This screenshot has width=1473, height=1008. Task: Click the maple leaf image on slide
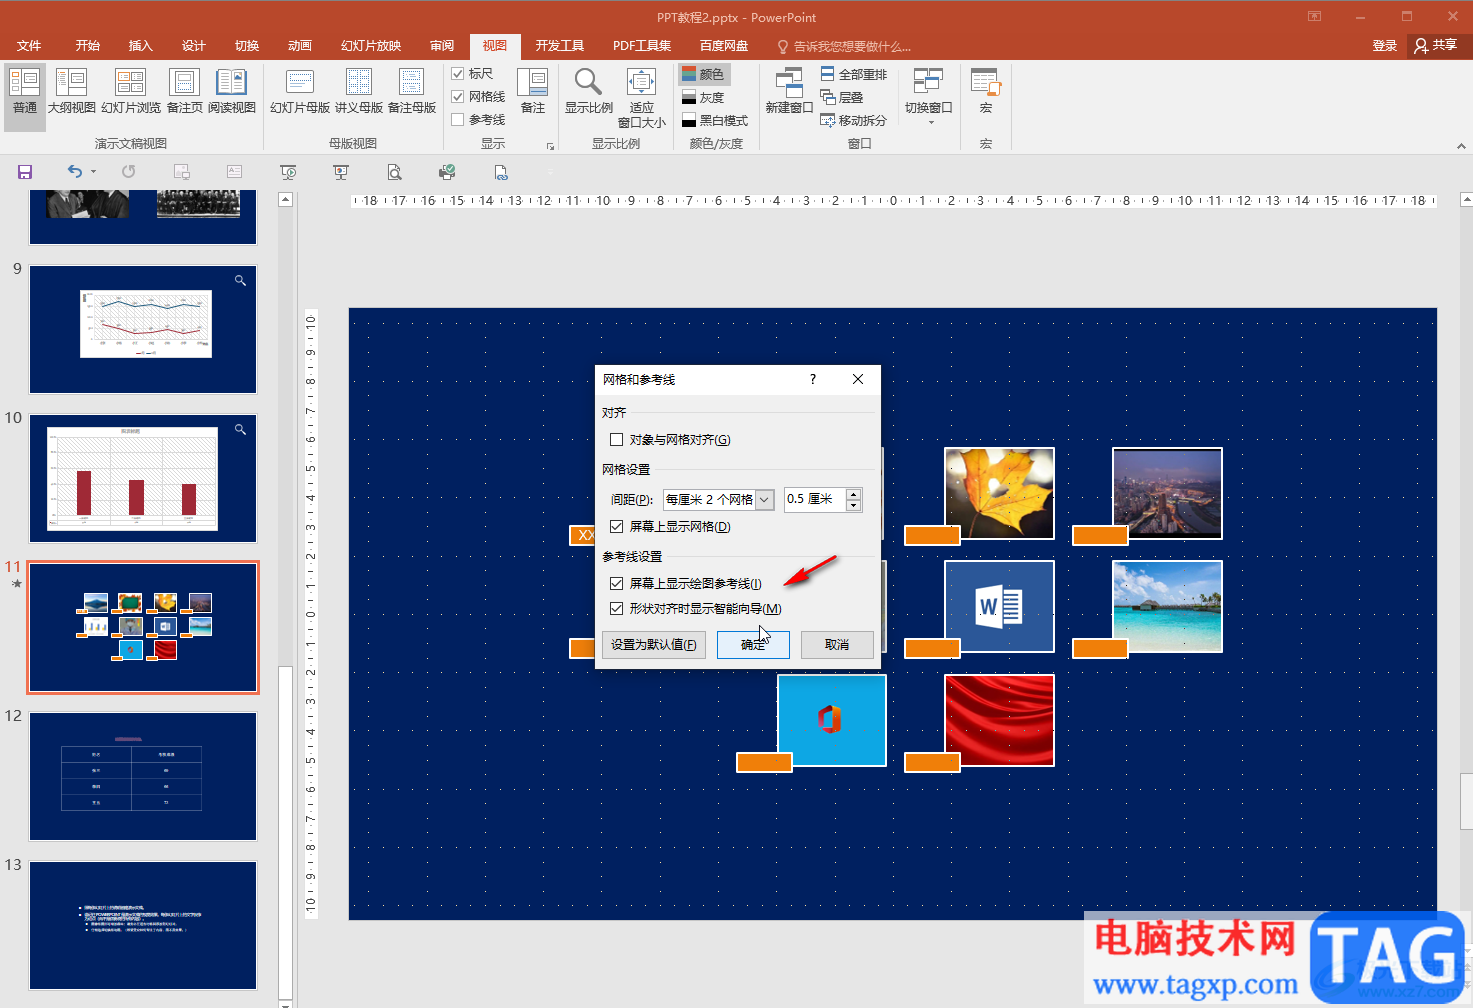1000,493
